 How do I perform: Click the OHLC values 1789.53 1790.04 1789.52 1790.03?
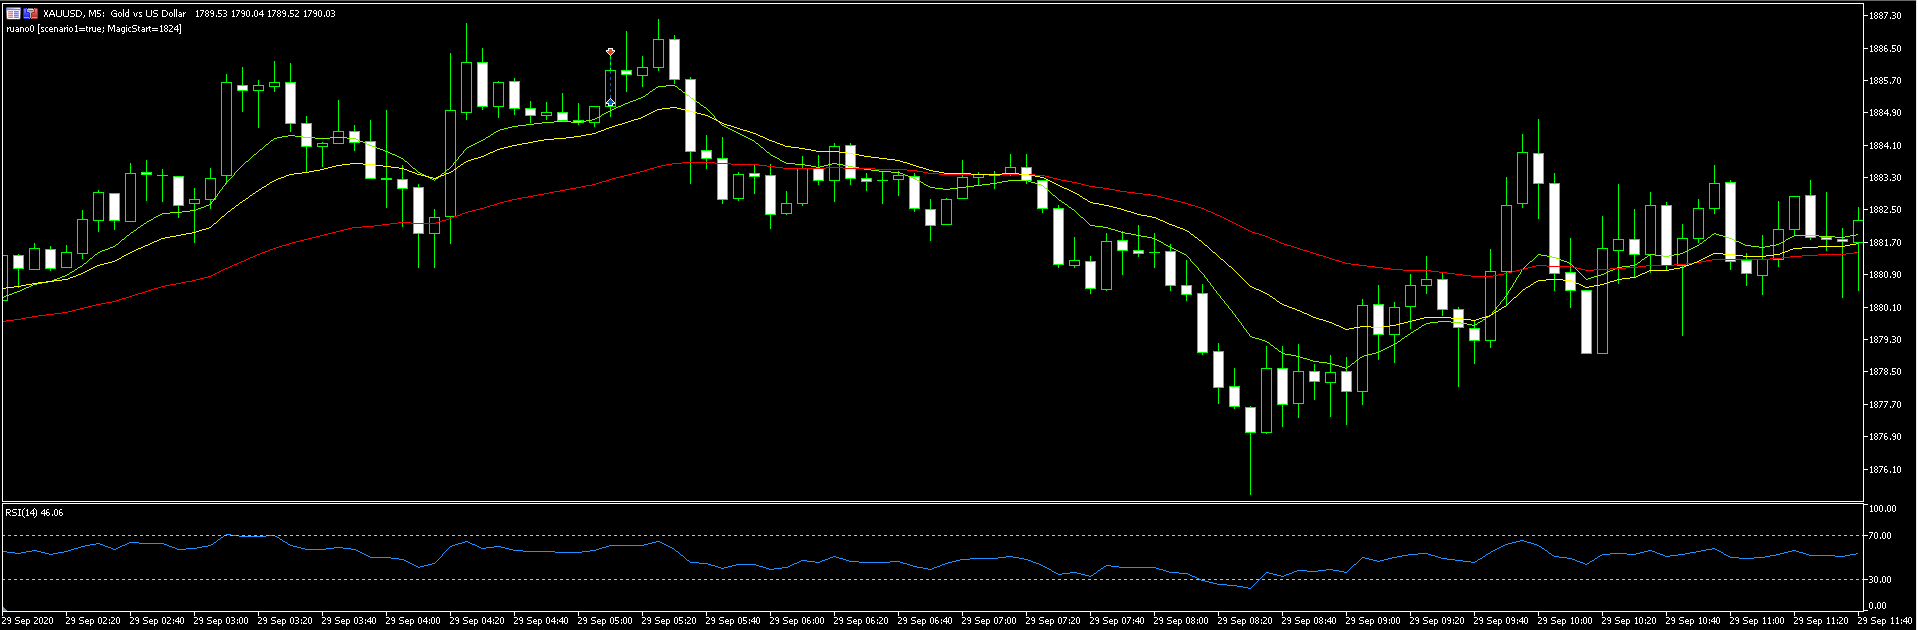(265, 14)
